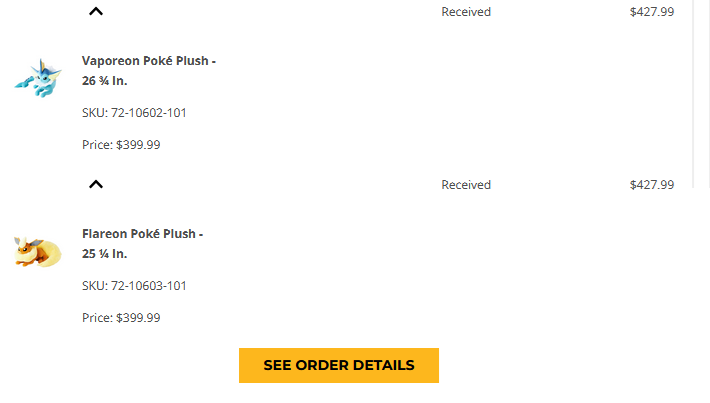
Task: Click $427.99 total above the Flareon item
Action: [651, 185]
